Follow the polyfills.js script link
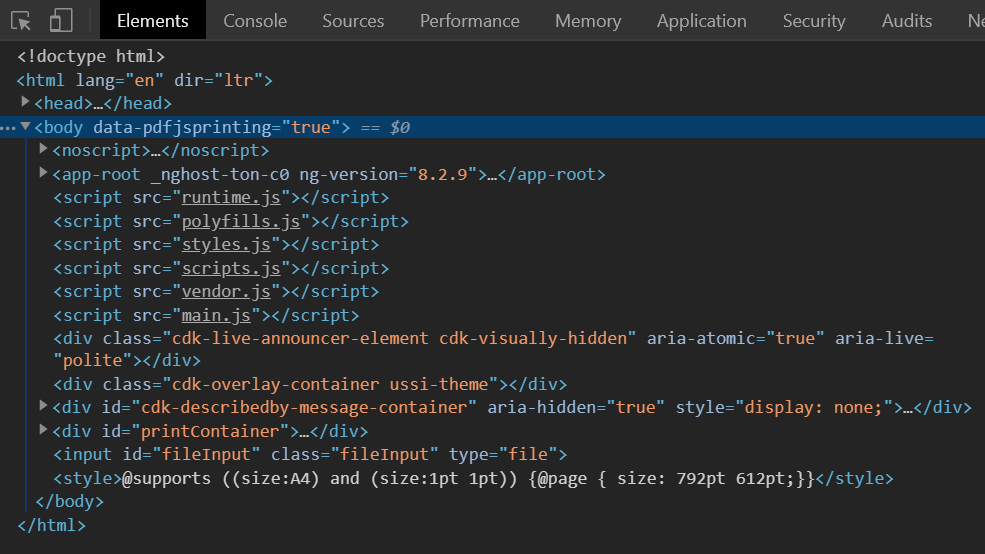The width and height of the screenshot is (985, 554). (x=241, y=222)
